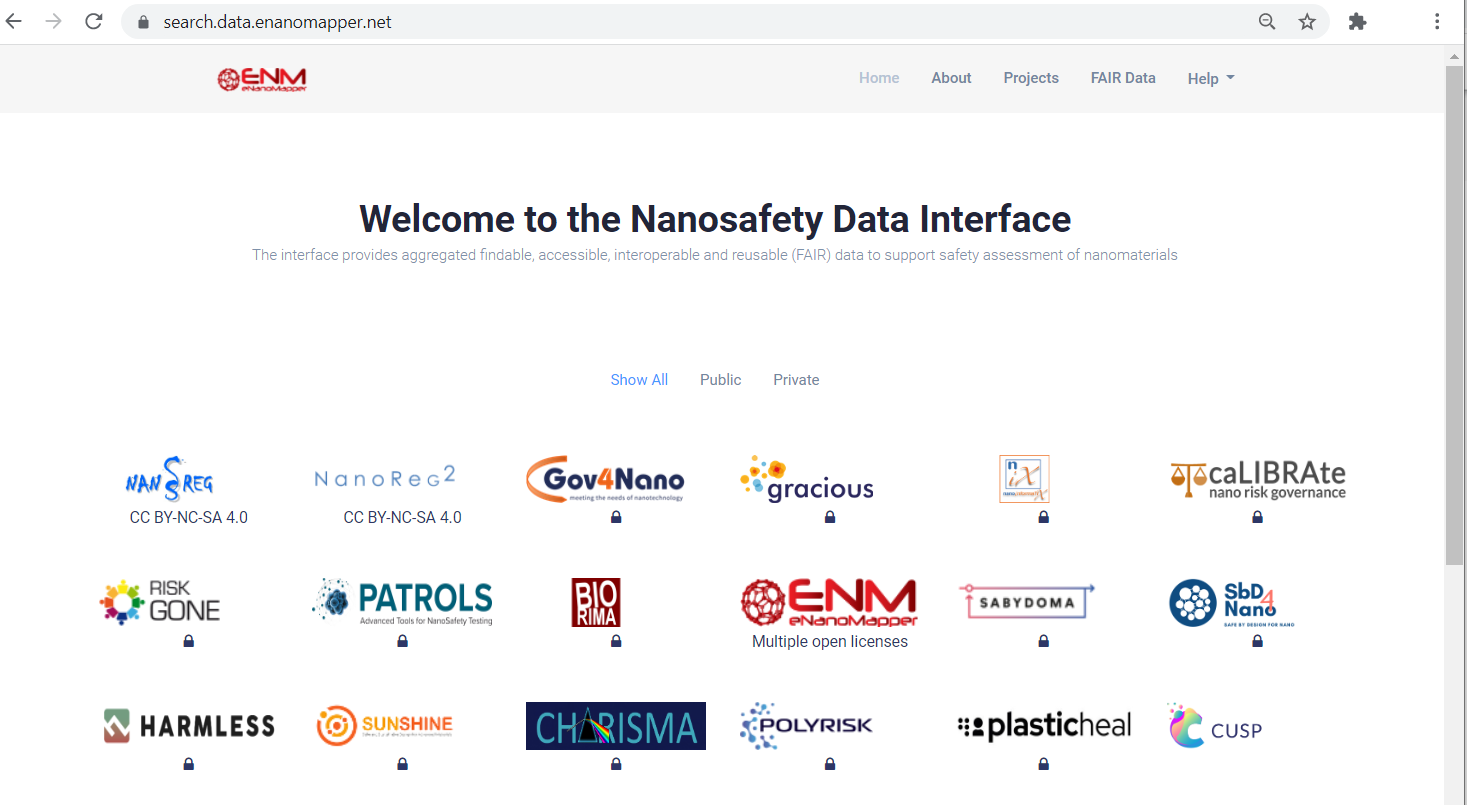Click the lock icon under PATROLS

[x=402, y=641]
